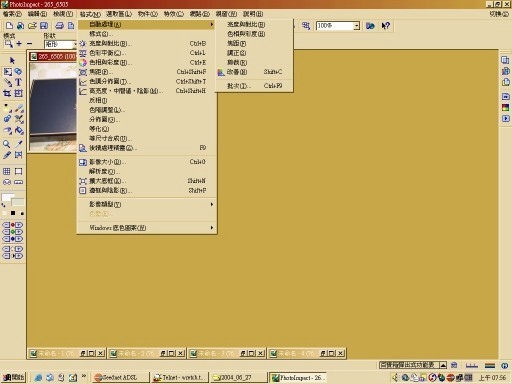Choose Tone Map item with Ctrl+Shift+T
This screenshot has width=512, height=384.
coord(147,81)
